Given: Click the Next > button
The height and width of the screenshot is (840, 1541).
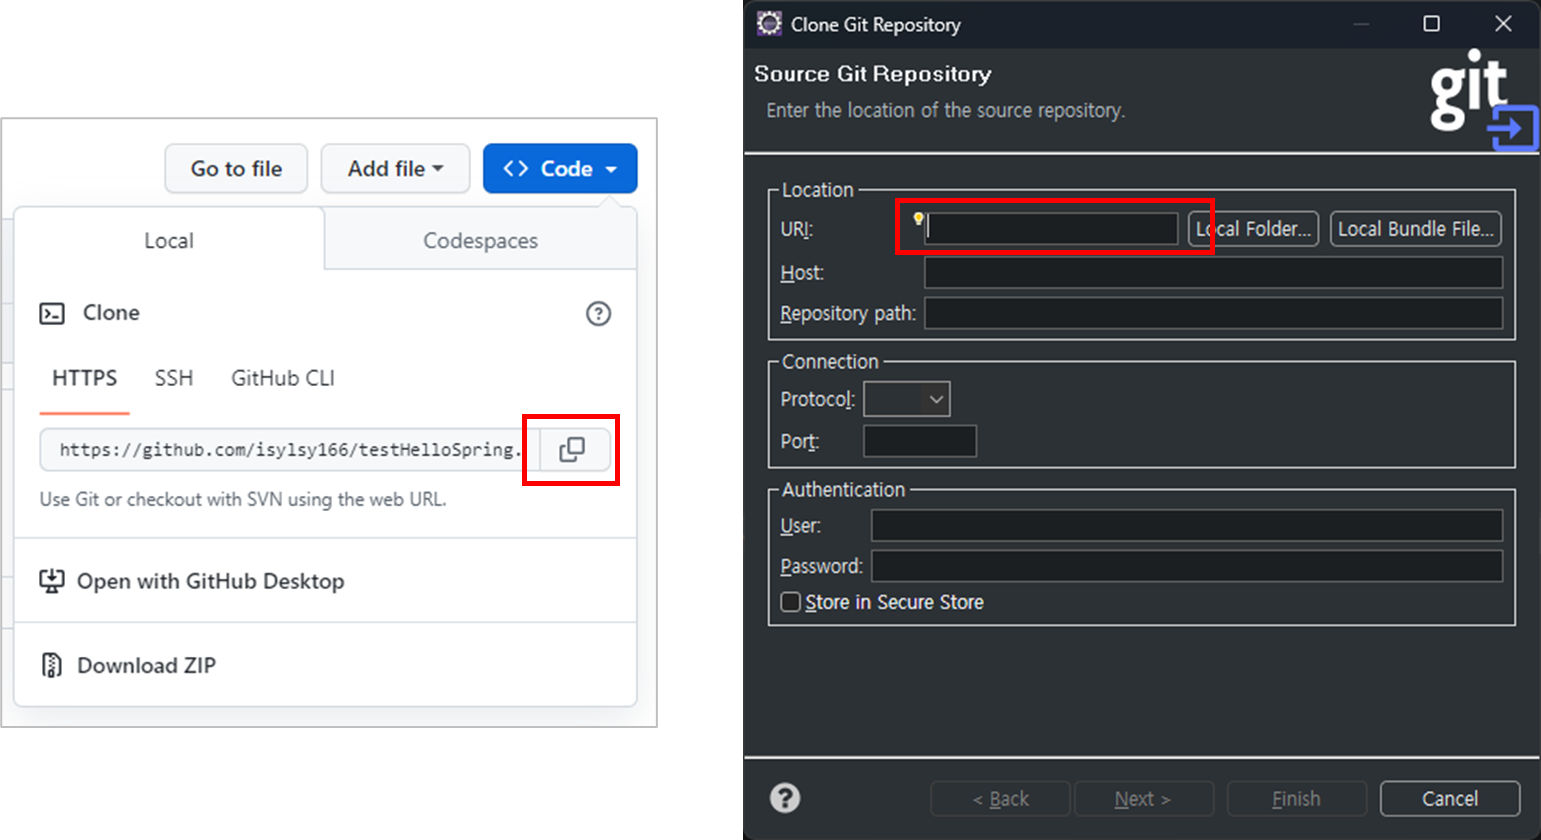Looking at the screenshot, I should [1144, 799].
